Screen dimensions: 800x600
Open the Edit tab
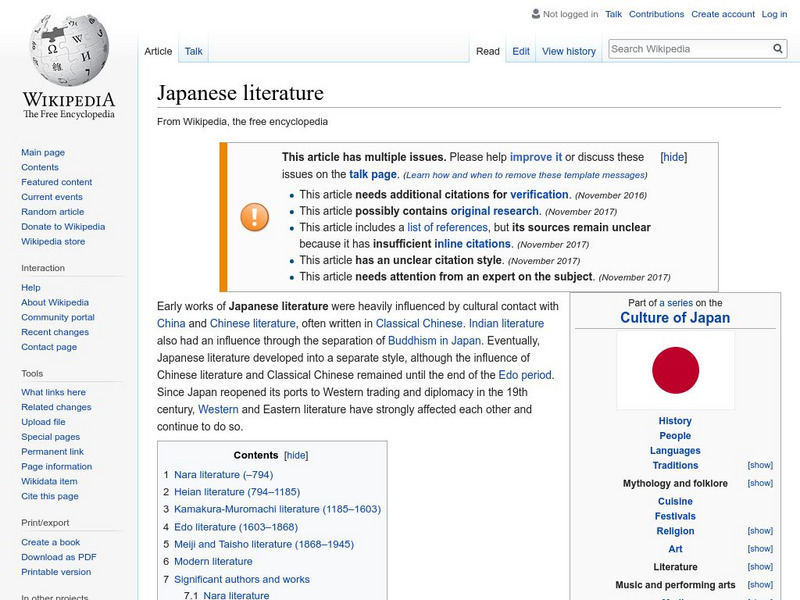(520, 50)
